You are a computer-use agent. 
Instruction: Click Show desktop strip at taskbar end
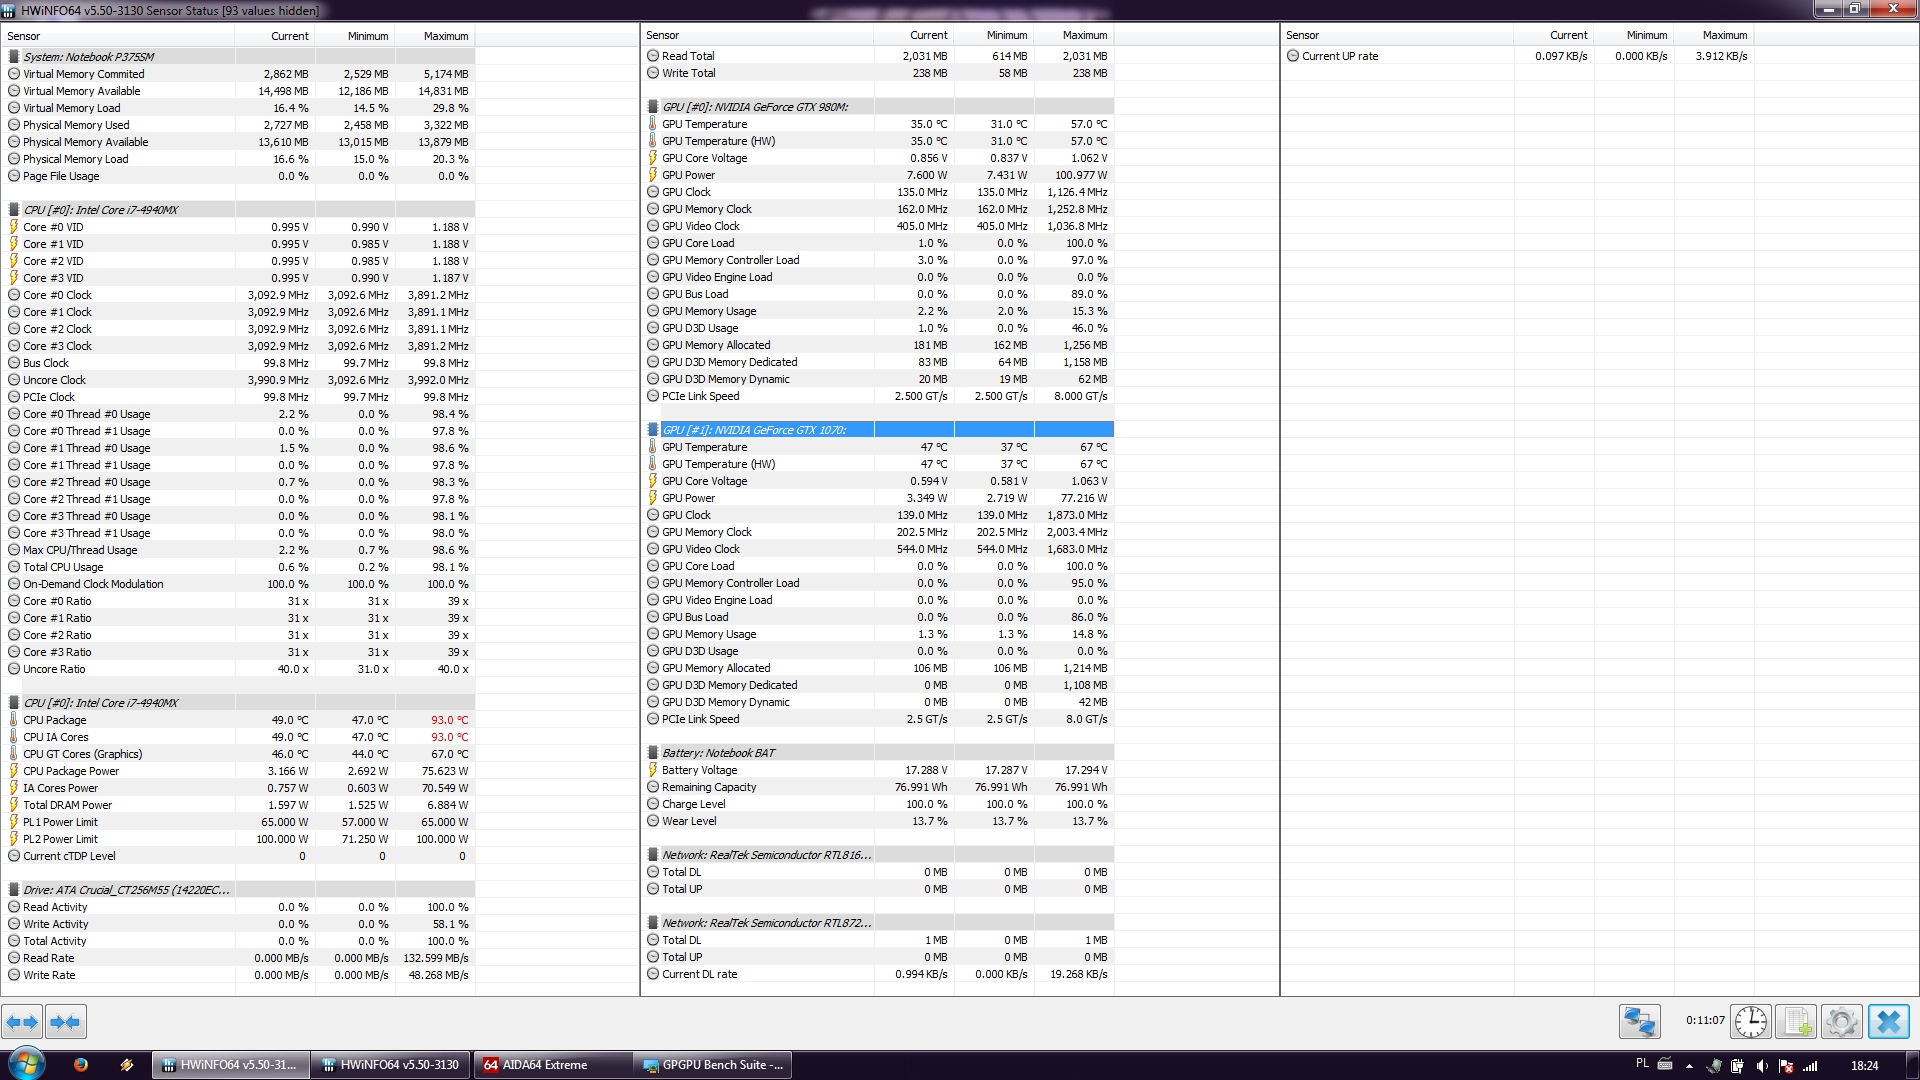tap(1912, 1065)
